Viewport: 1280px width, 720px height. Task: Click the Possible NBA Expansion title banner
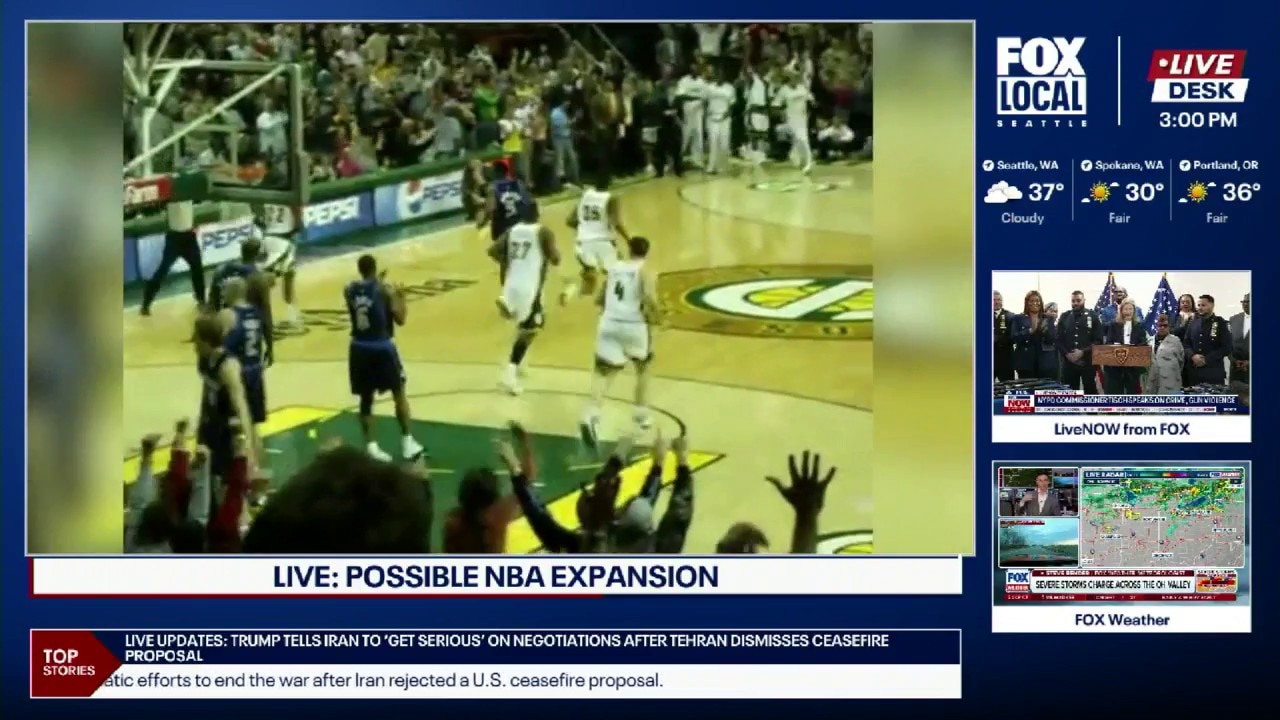[x=496, y=577]
